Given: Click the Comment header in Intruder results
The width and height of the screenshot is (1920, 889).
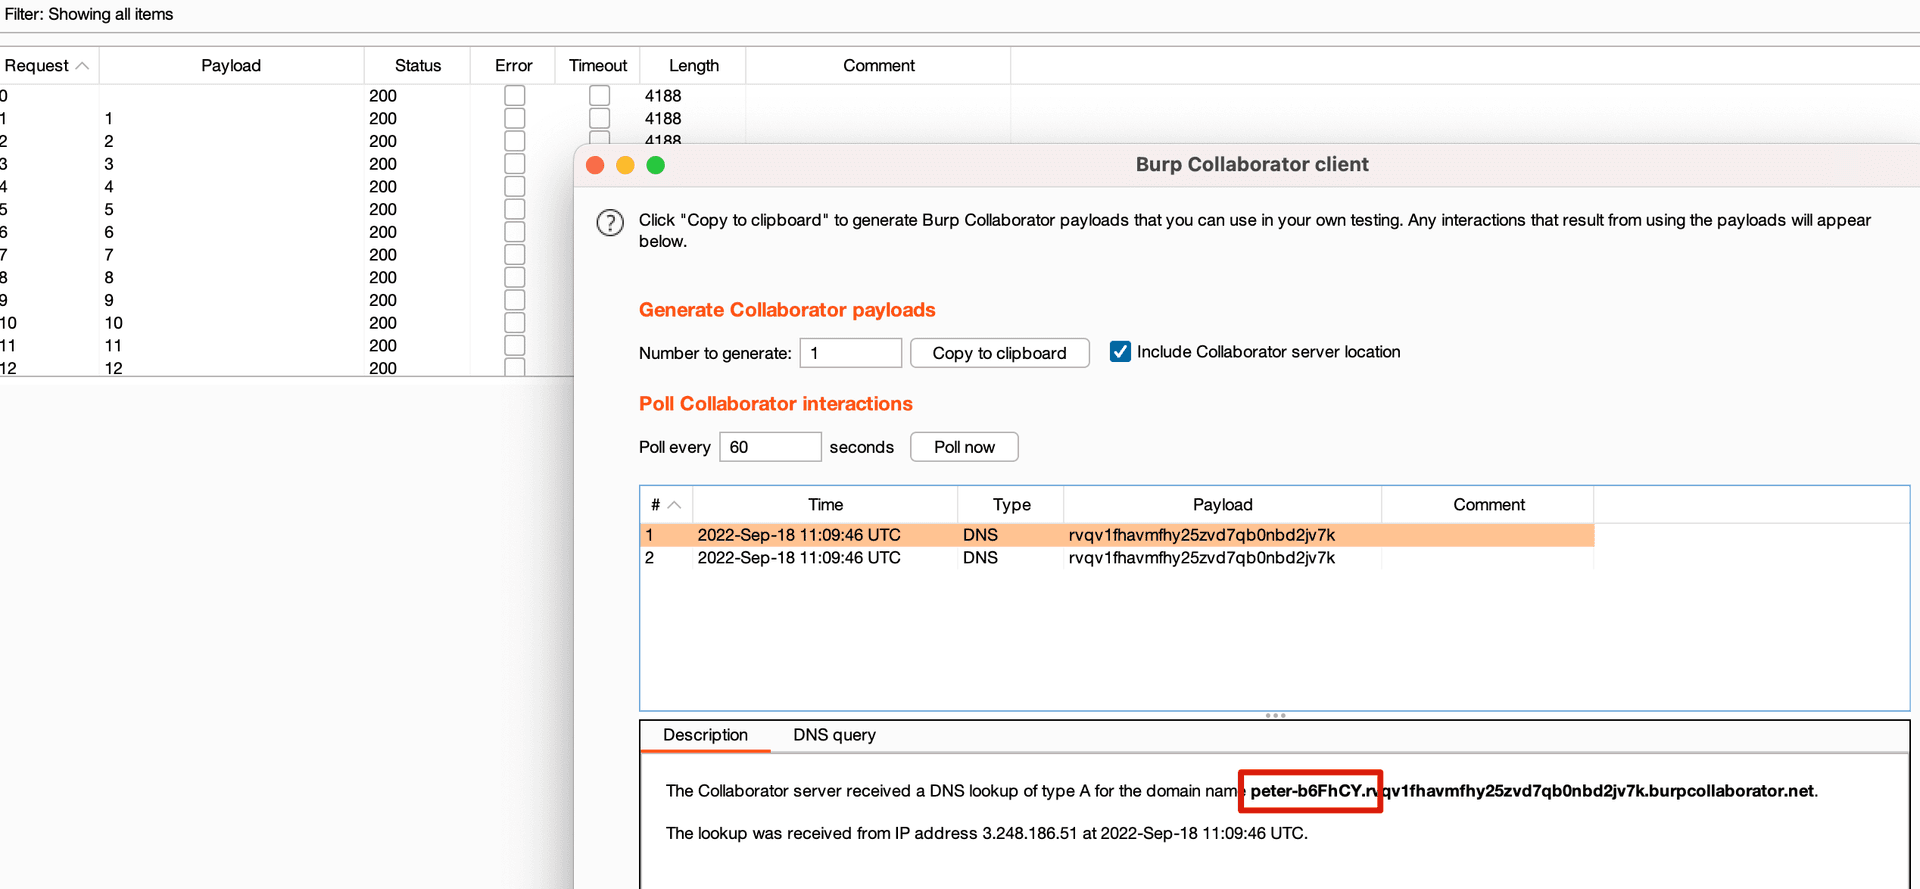Looking at the screenshot, I should [x=879, y=66].
